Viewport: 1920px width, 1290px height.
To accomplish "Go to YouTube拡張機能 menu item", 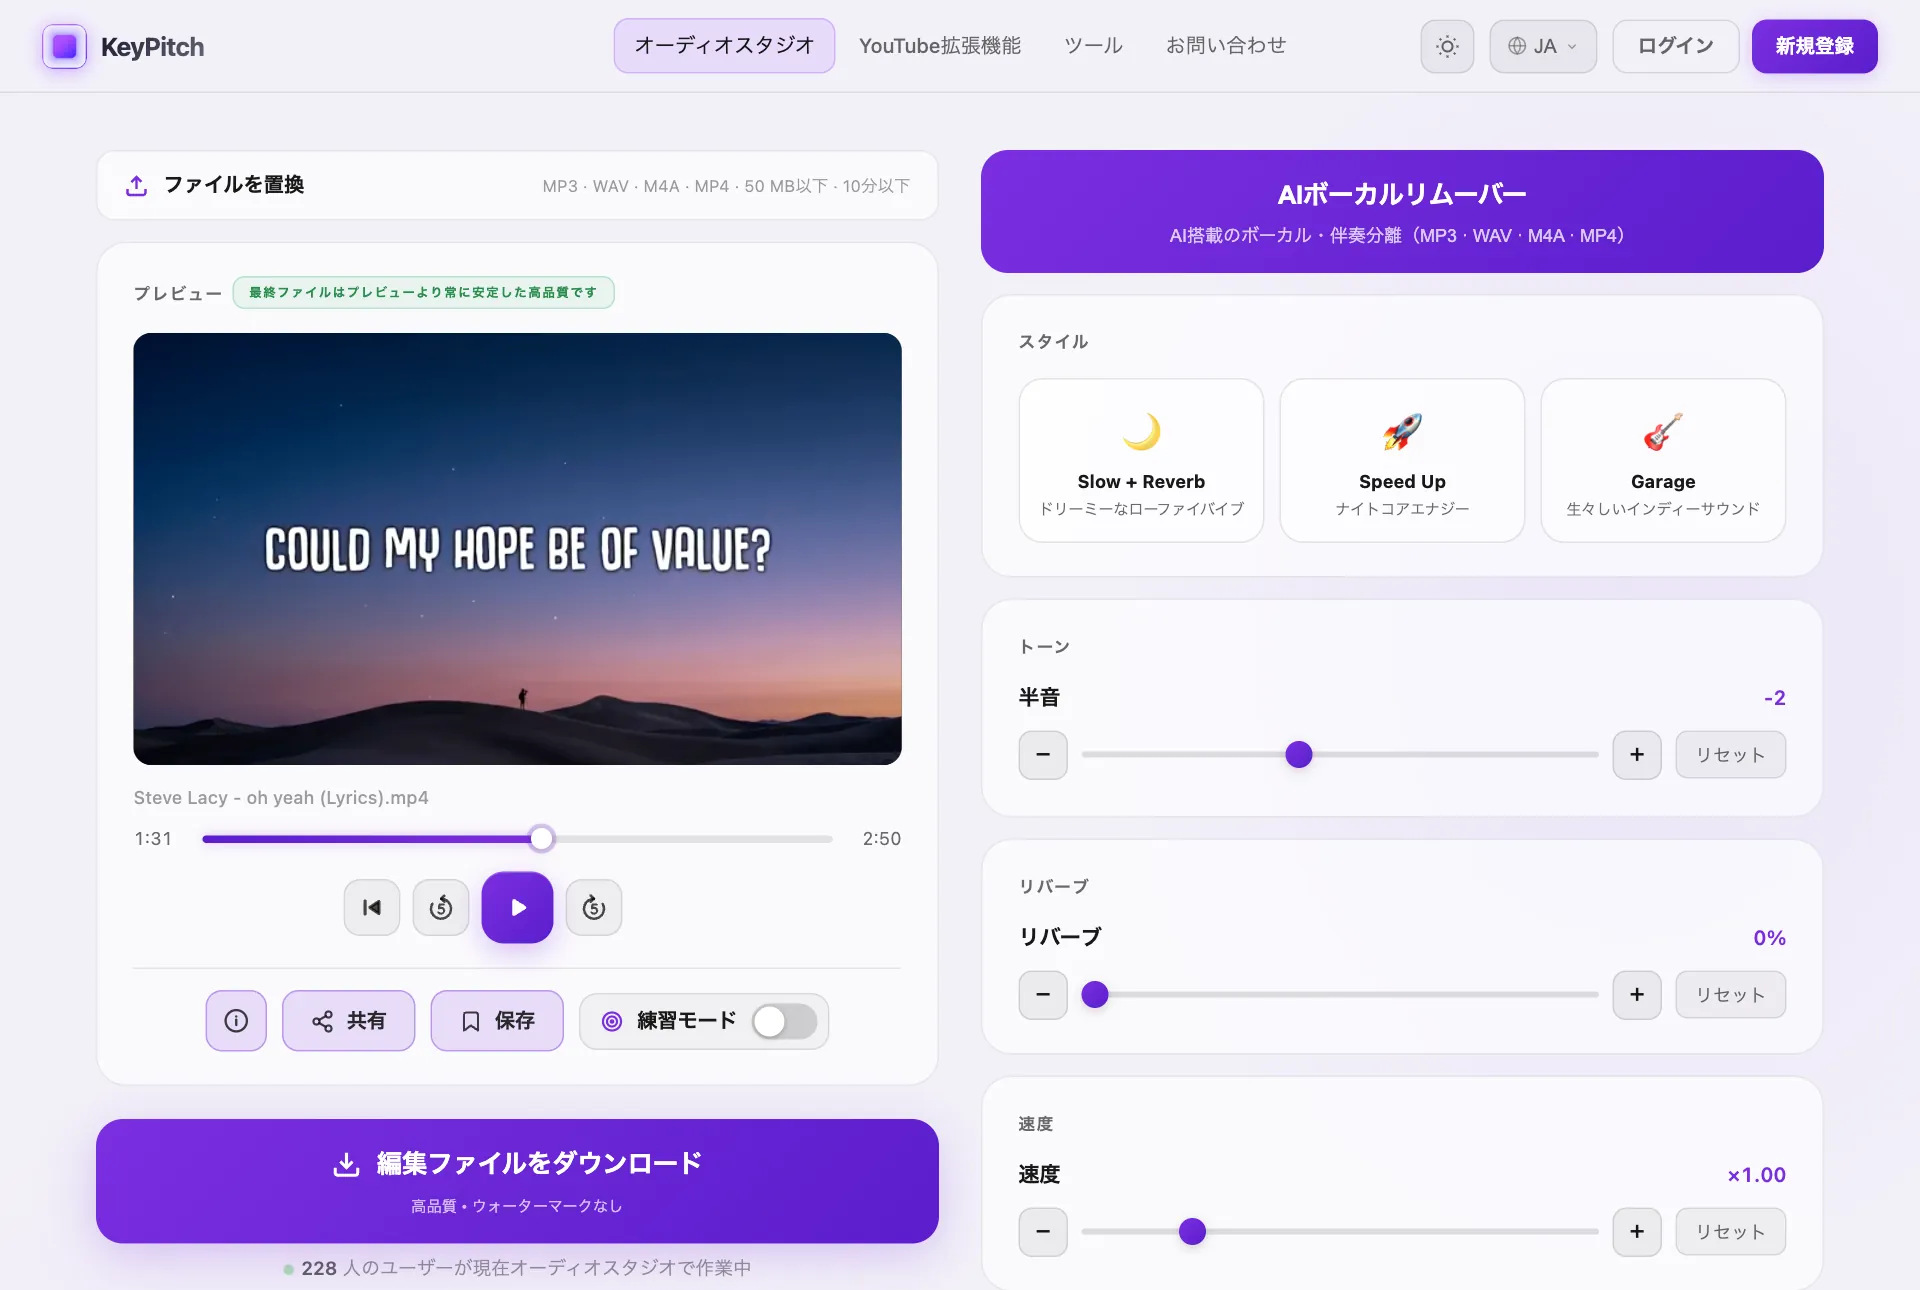I will pyautogui.click(x=940, y=46).
